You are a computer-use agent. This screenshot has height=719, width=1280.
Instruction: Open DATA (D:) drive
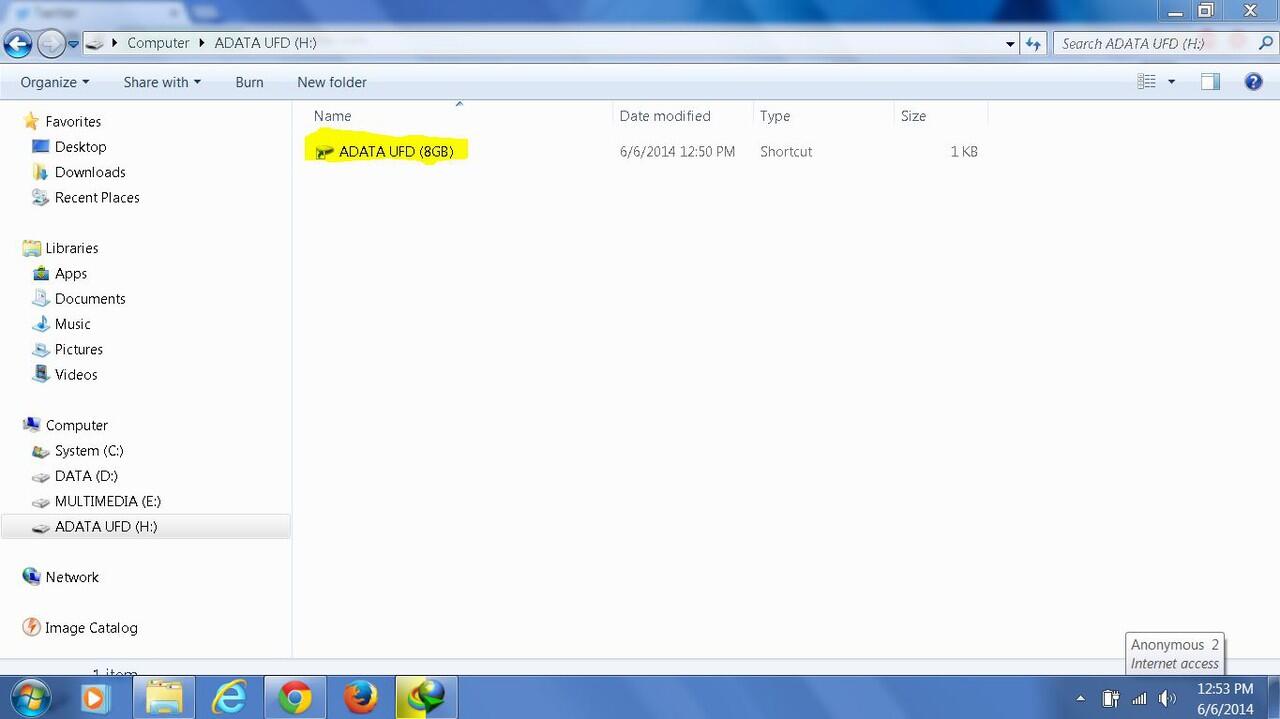point(86,476)
